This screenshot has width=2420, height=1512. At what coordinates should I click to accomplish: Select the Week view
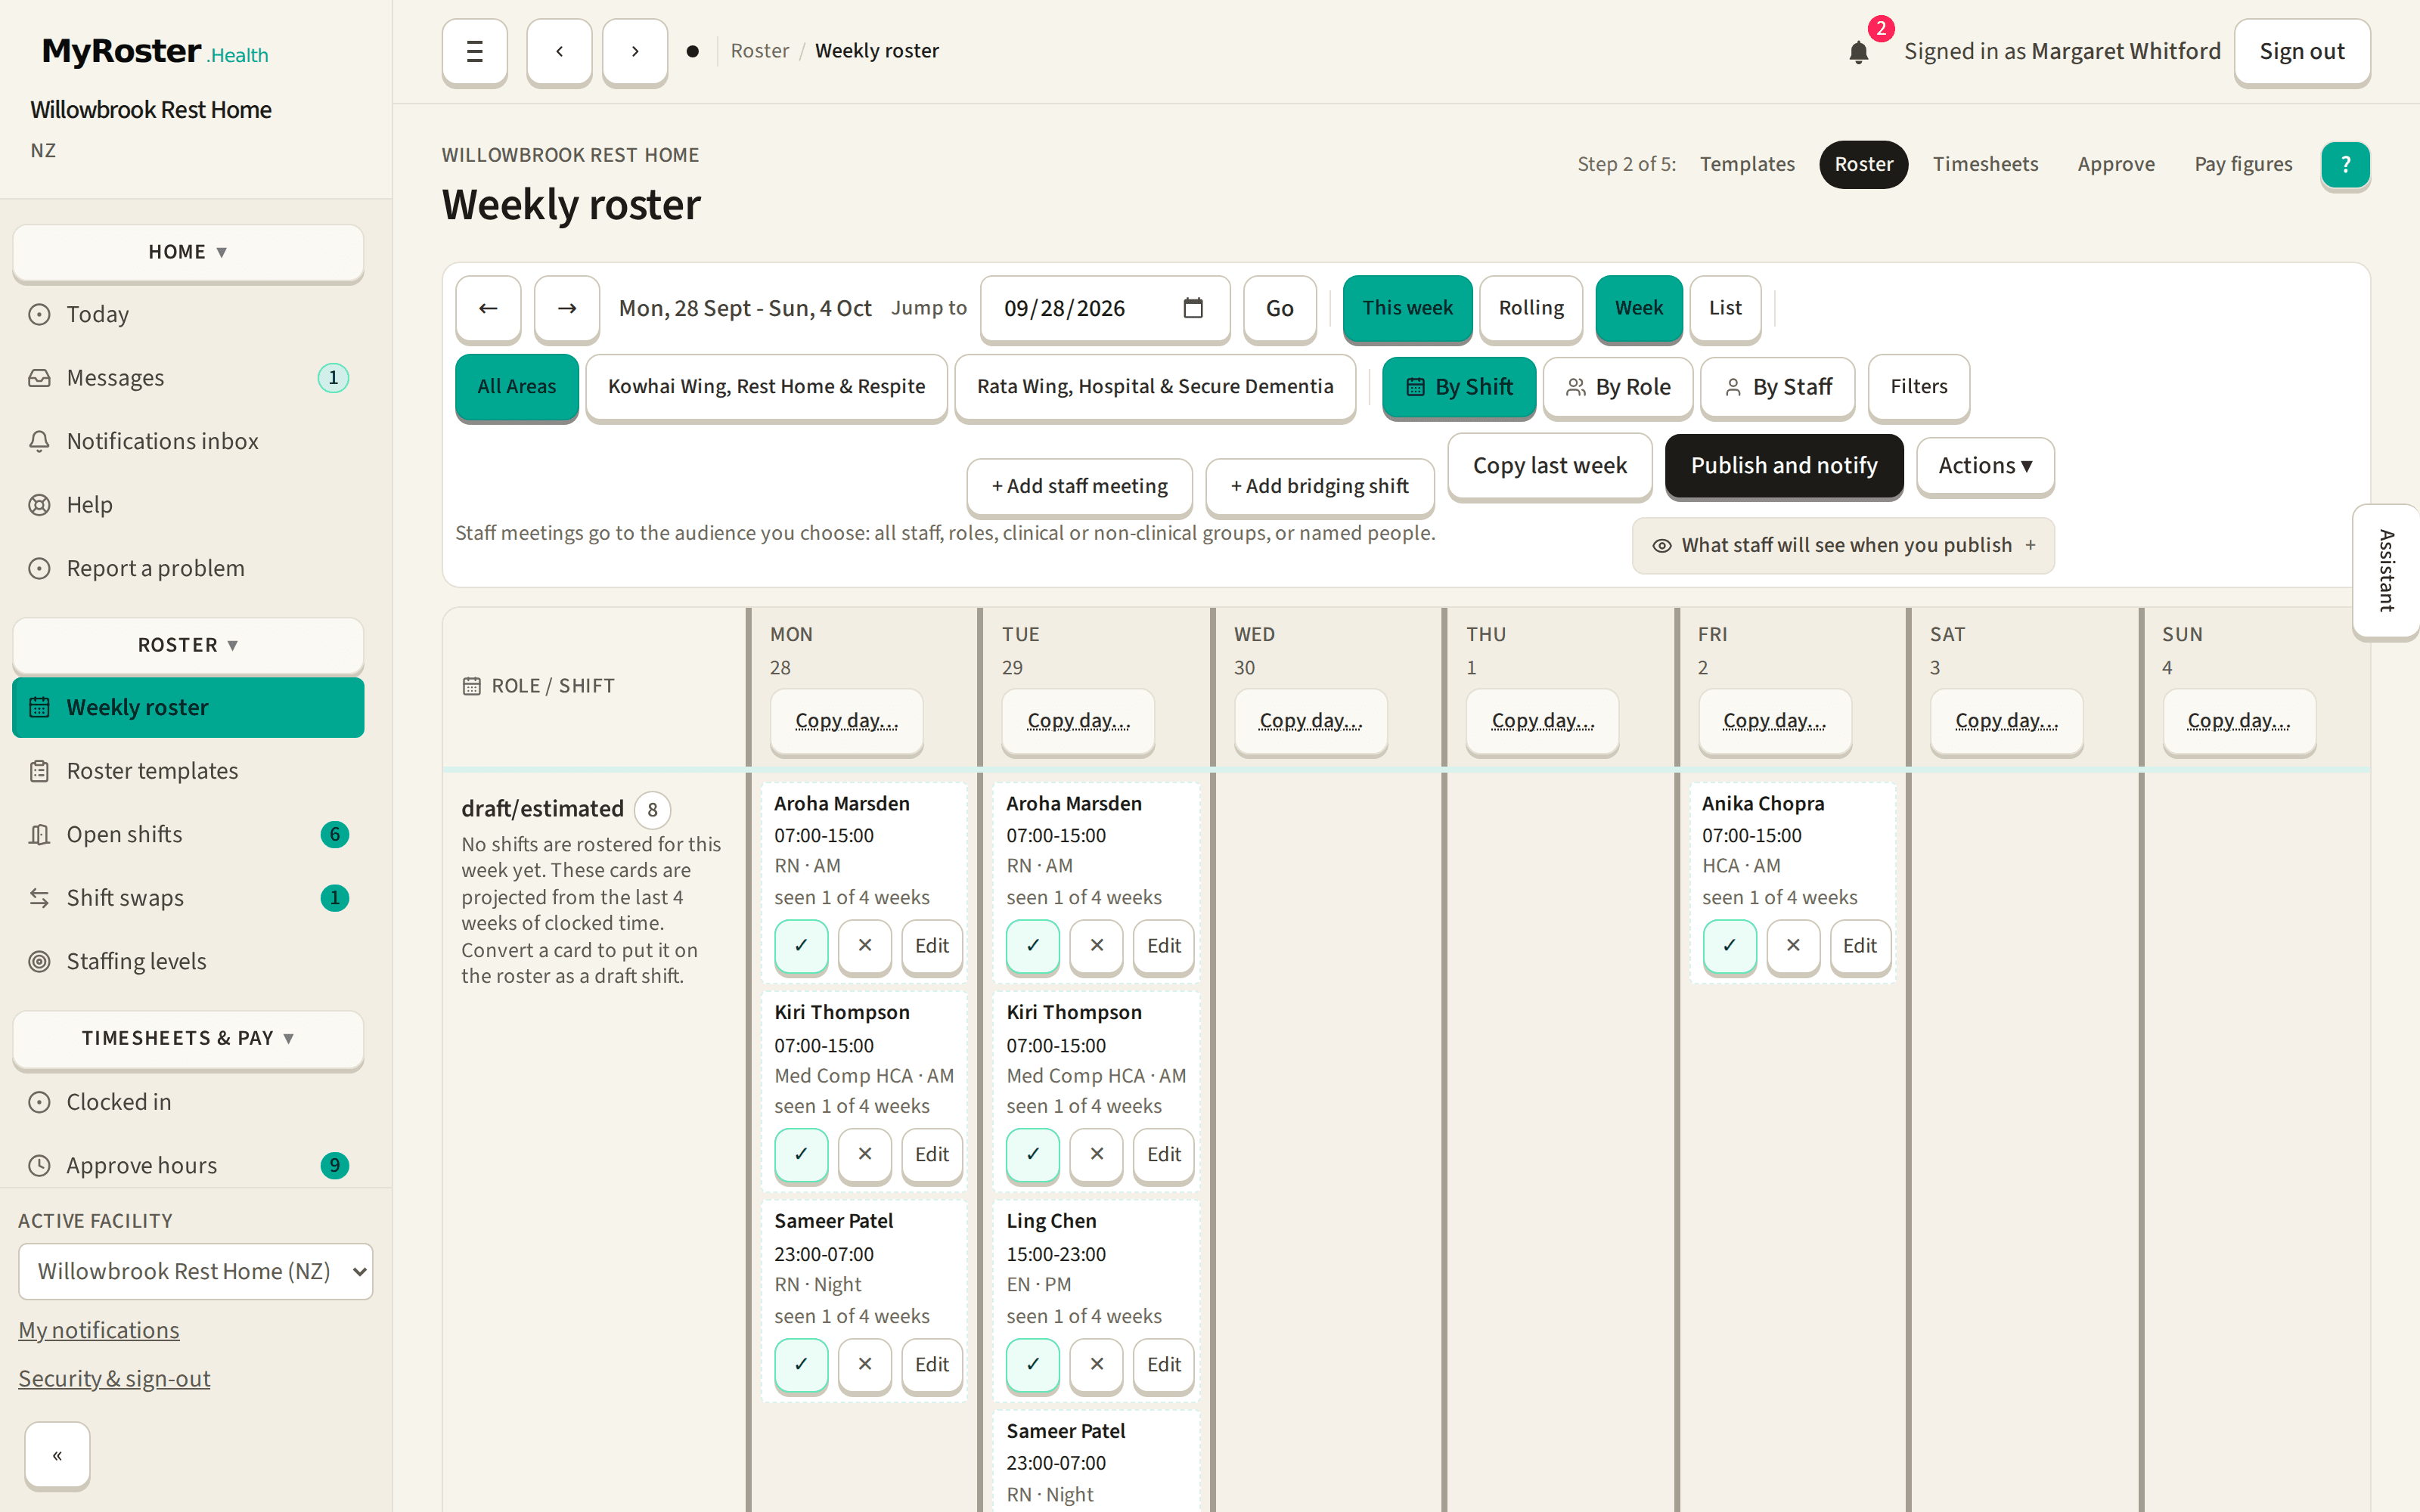(1639, 308)
